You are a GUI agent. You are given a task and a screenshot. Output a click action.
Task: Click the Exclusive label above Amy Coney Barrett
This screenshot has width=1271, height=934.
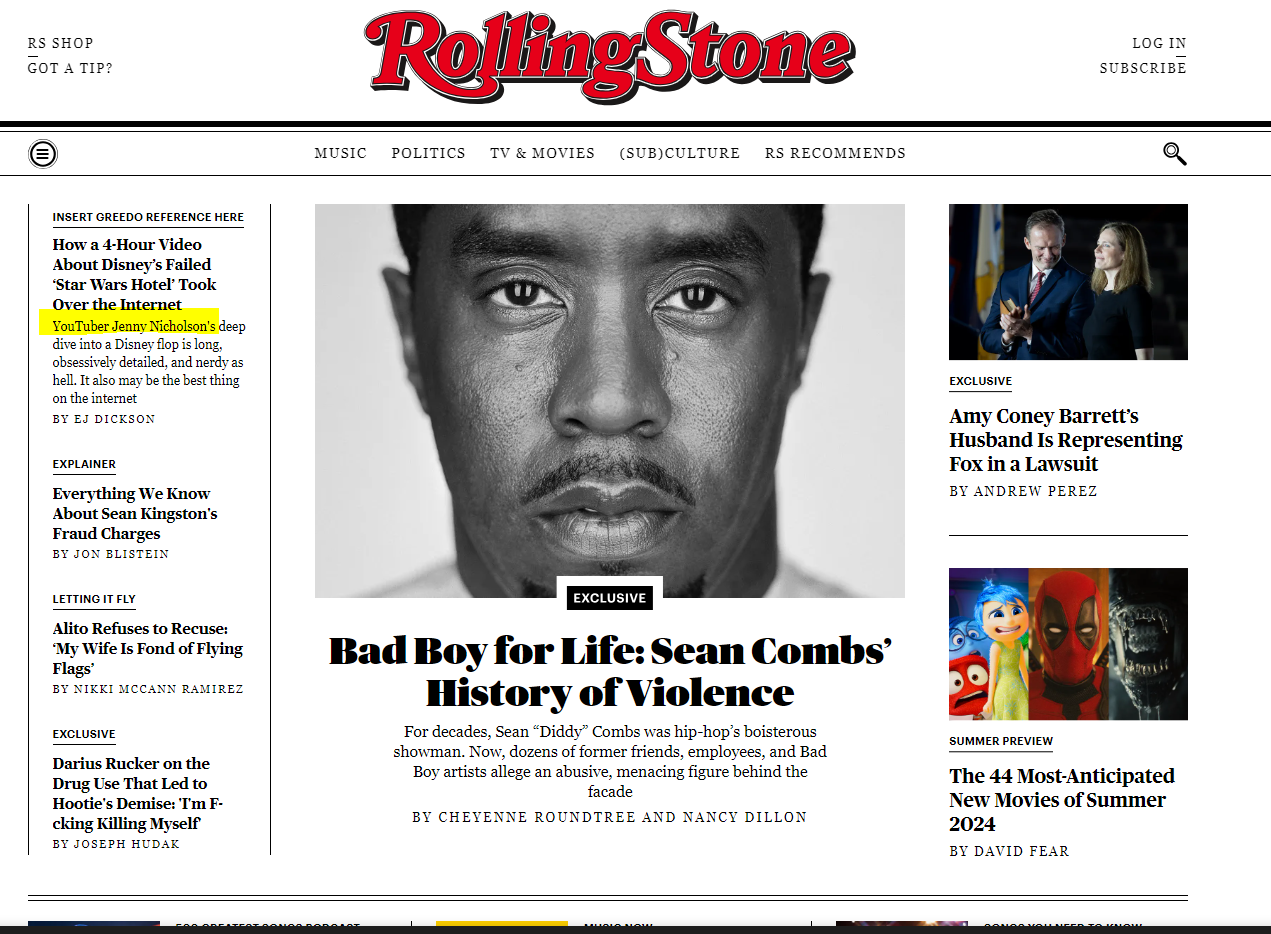pyautogui.click(x=981, y=381)
